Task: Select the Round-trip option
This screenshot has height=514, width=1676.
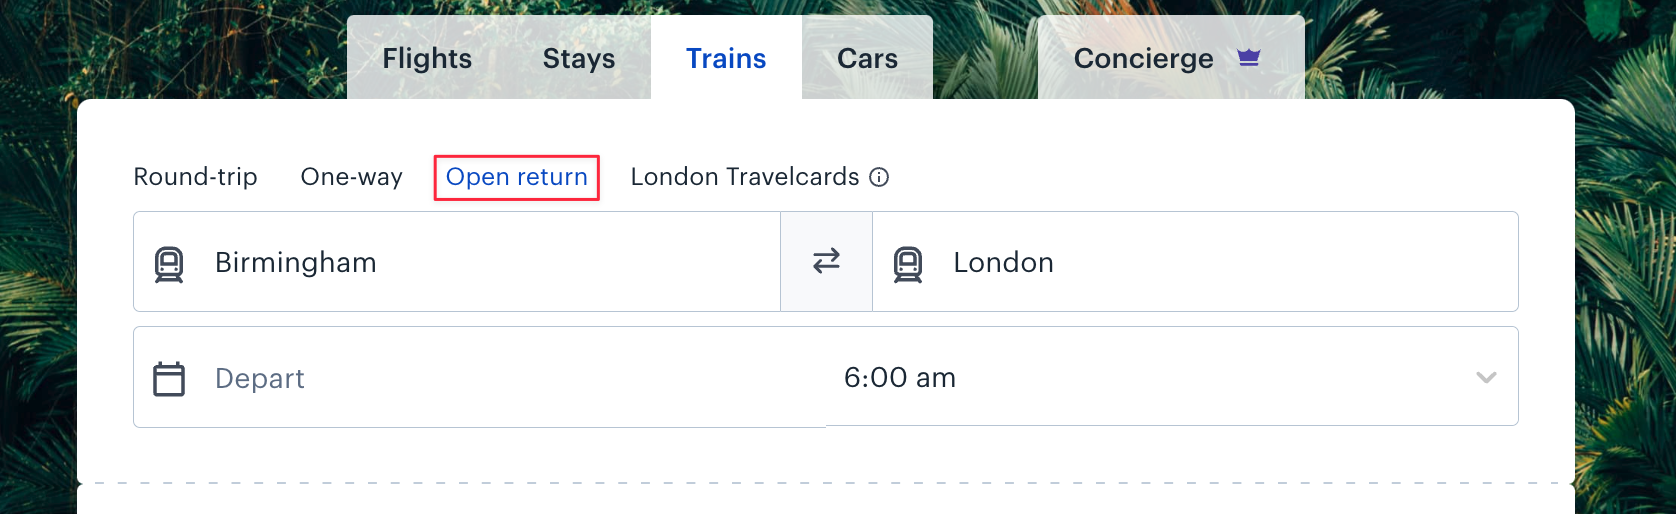Action: click(x=196, y=177)
